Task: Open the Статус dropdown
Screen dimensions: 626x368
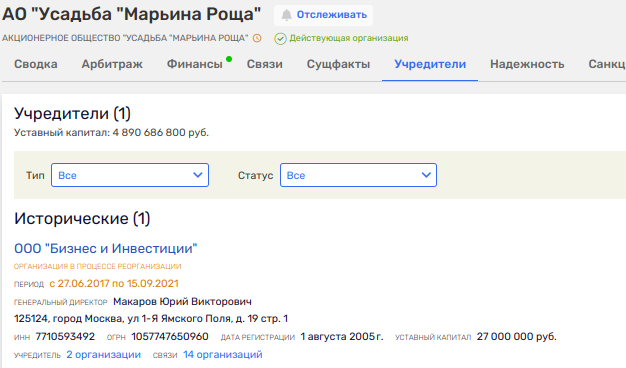Action: tap(358, 175)
